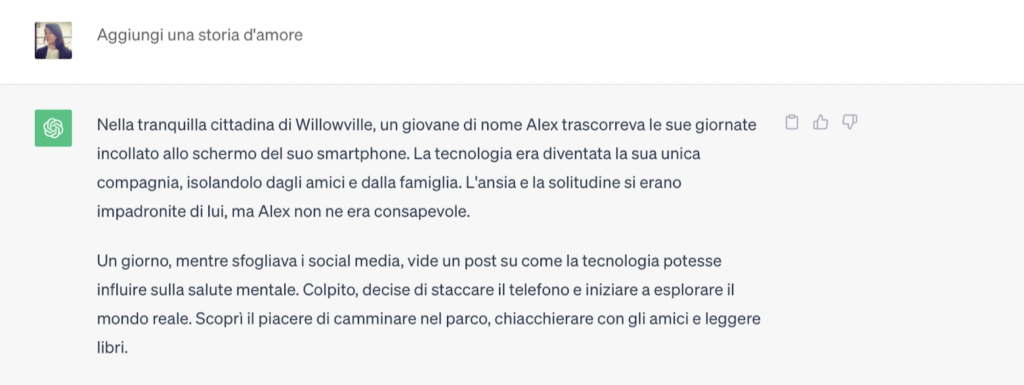Click the word "Willowville" in the story
Image resolution: width=1024 pixels, height=385 pixels.
(x=334, y=125)
